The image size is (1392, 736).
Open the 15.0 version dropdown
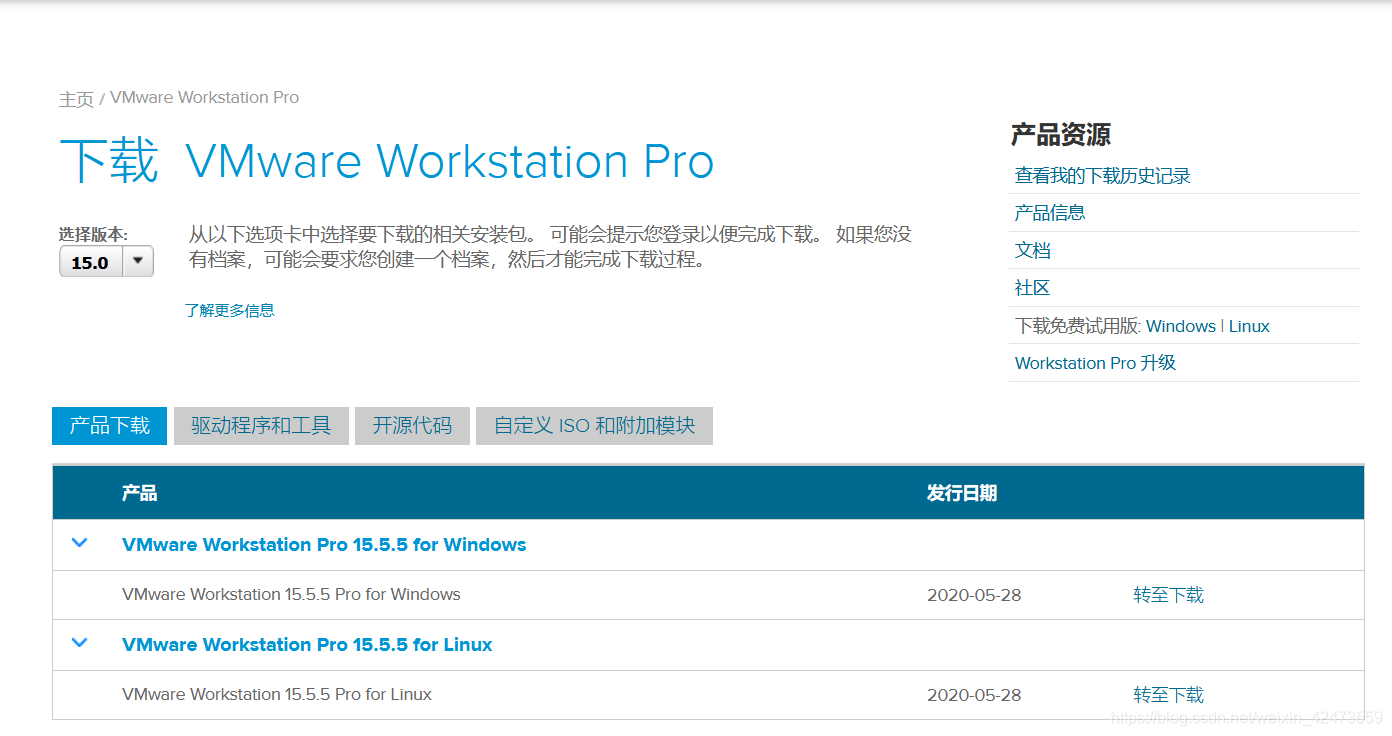point(106,262)
